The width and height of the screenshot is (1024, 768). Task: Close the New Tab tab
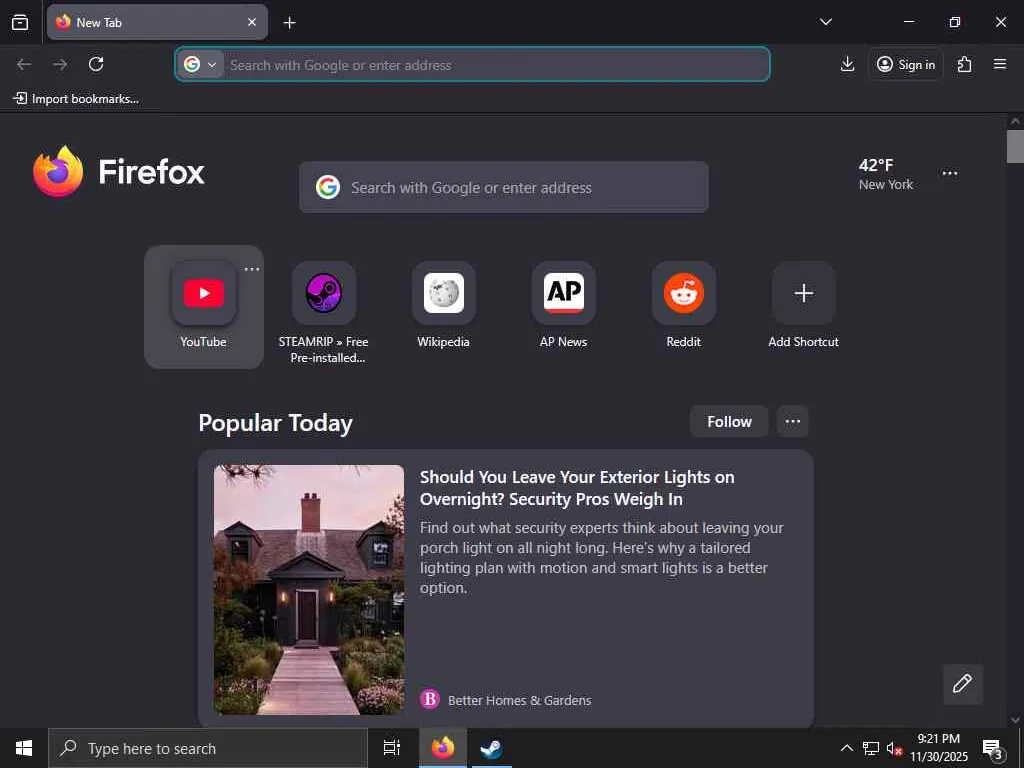[x=251, y=22]
